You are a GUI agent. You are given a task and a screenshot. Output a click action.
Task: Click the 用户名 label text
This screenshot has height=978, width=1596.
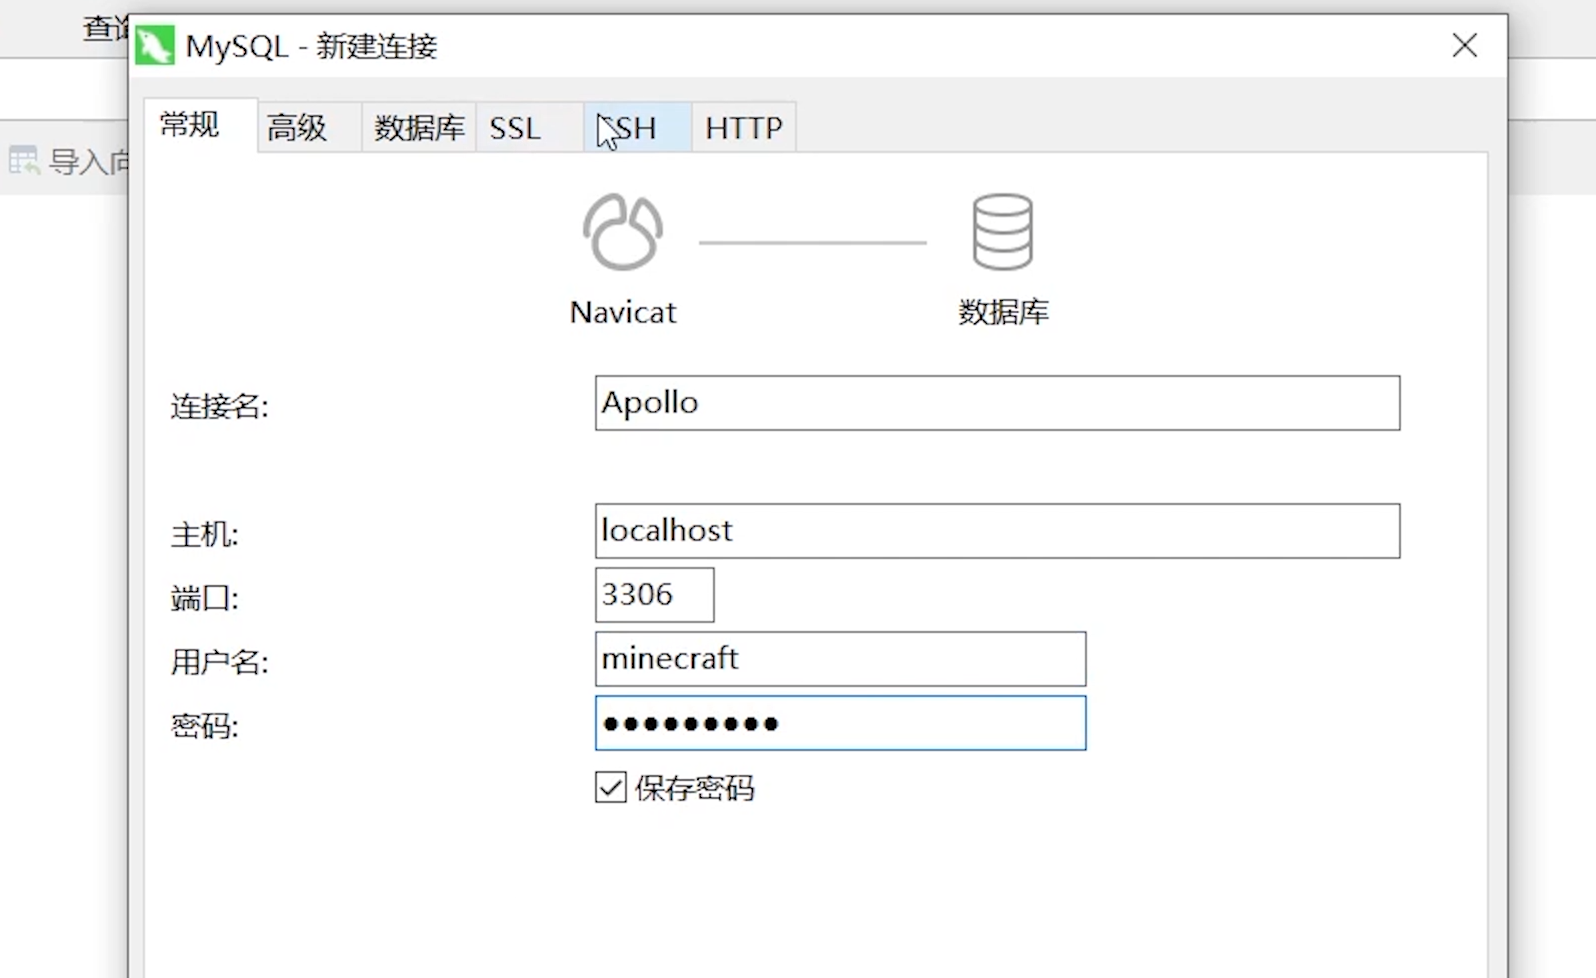pos(219,662)
